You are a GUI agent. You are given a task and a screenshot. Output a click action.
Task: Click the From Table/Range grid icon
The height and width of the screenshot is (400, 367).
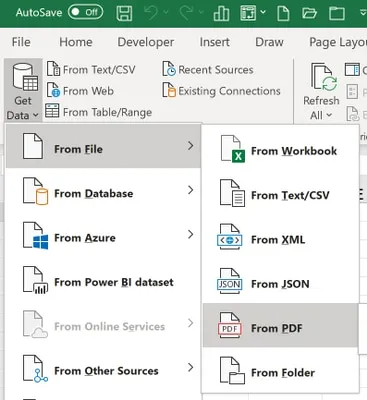point(52,111)
